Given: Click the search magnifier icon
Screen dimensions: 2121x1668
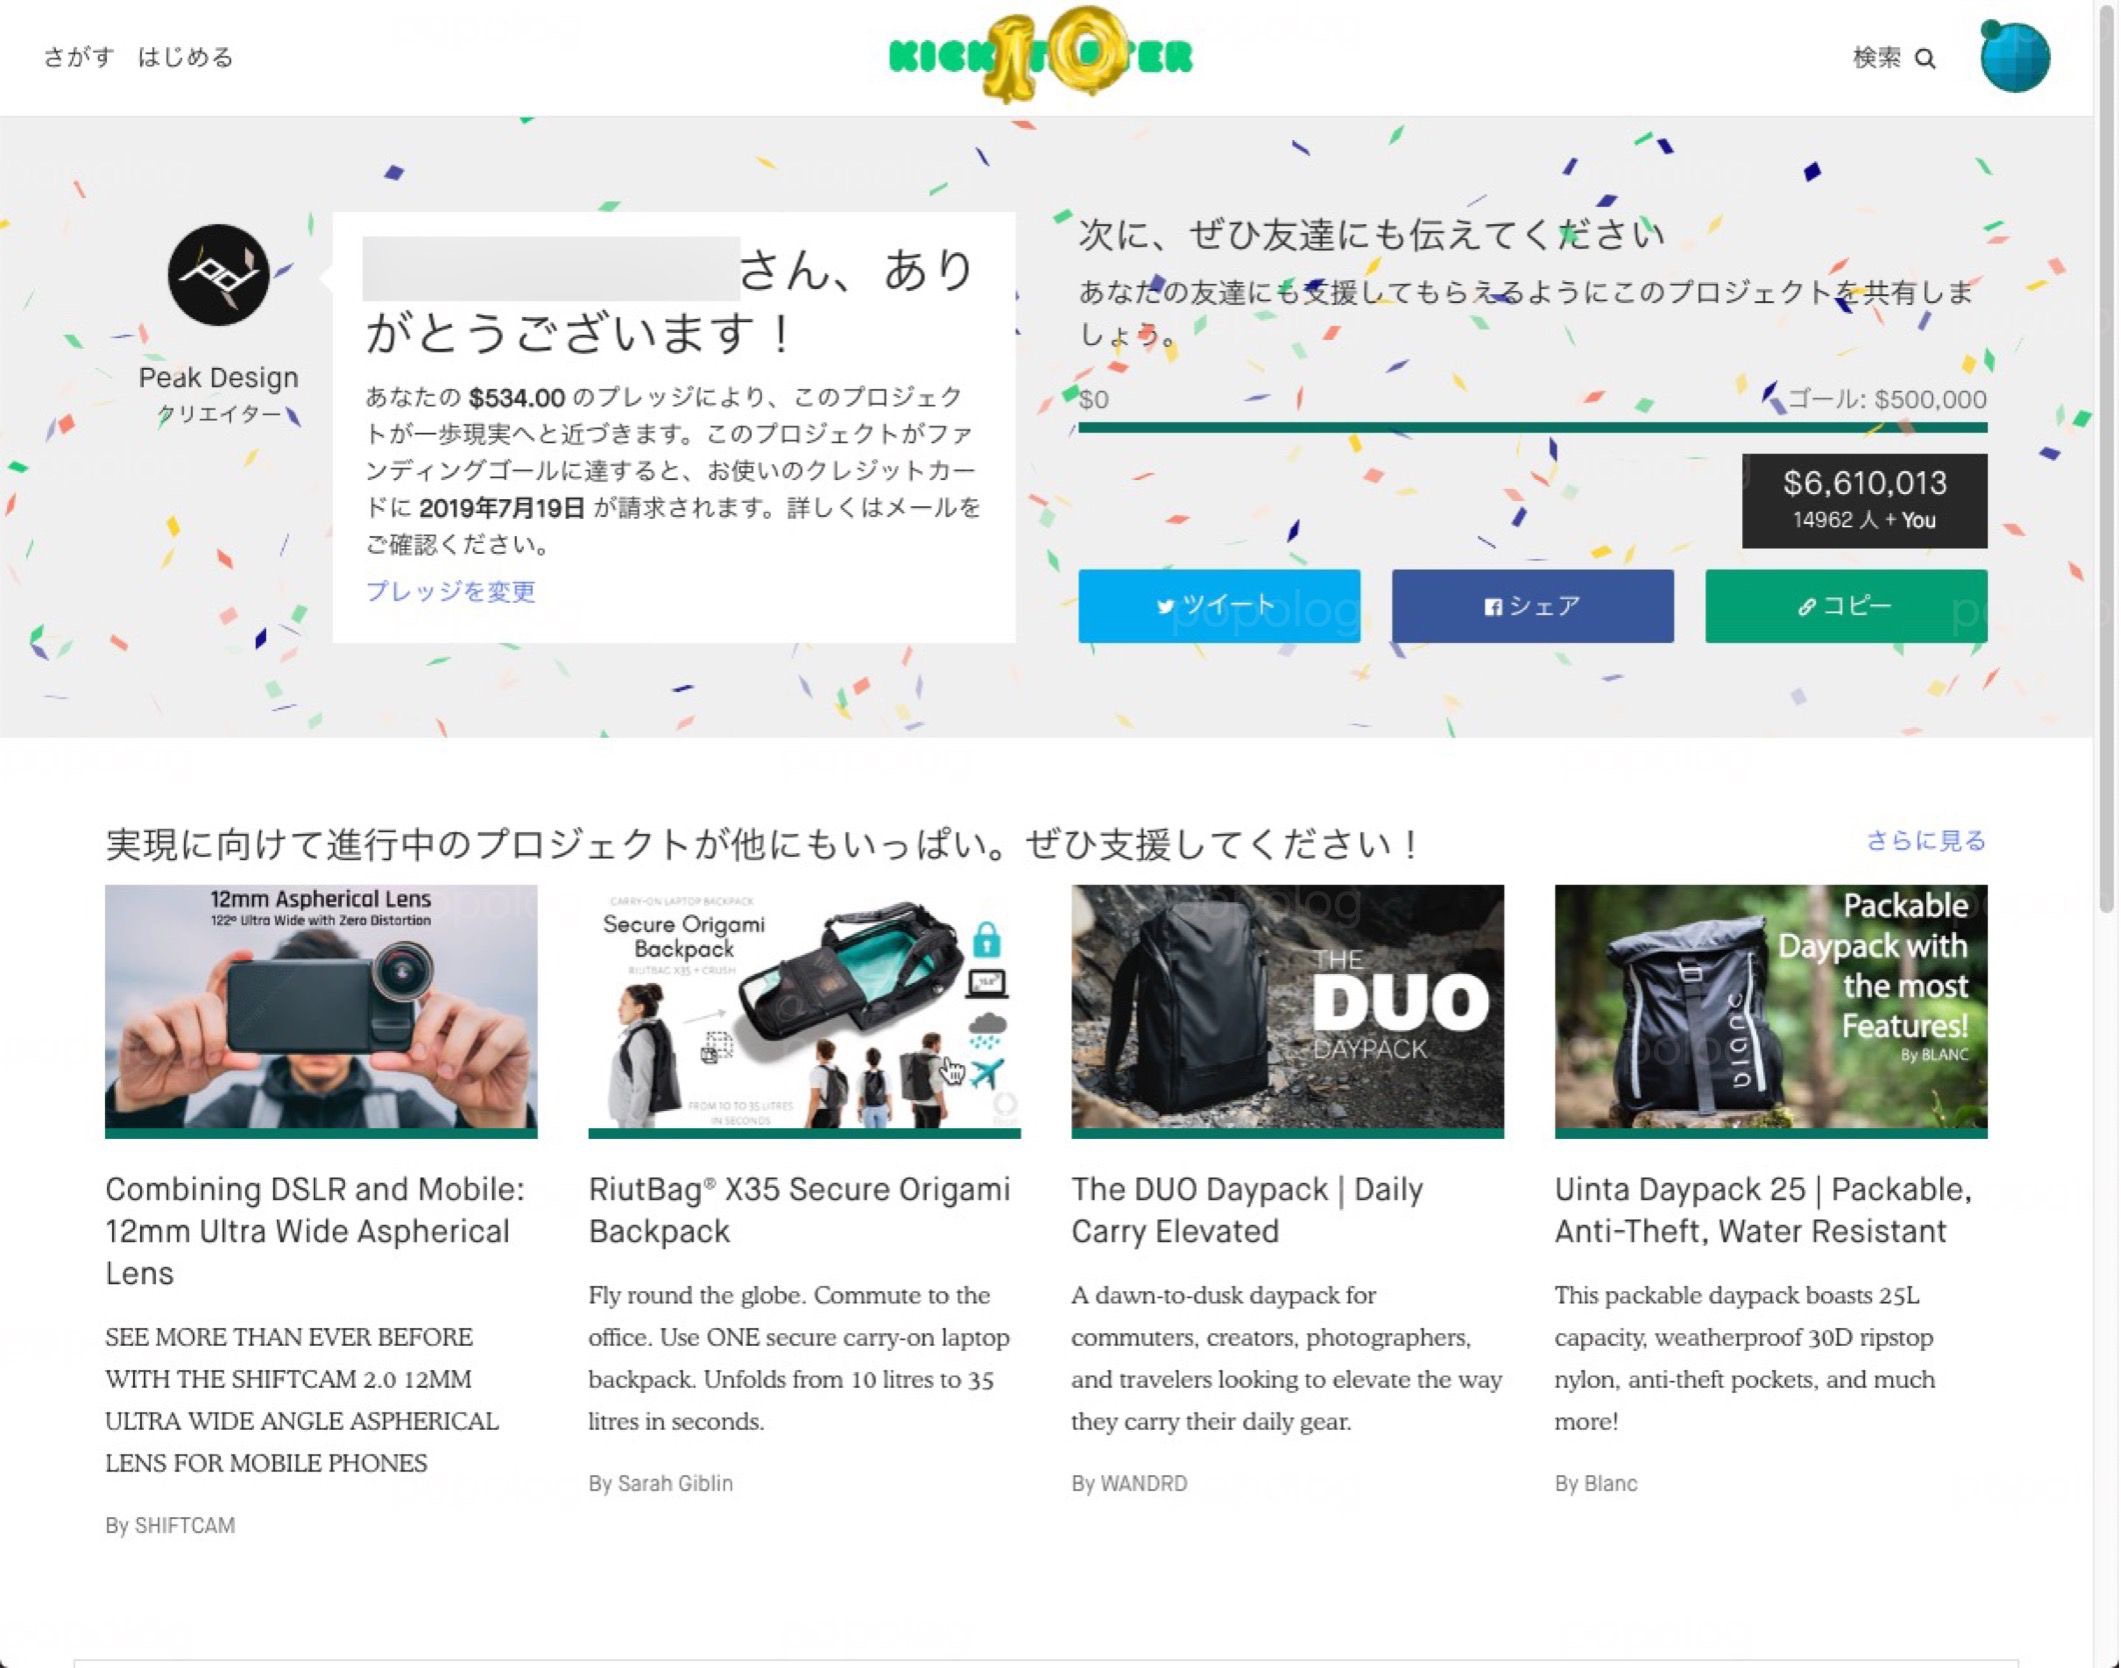Looking at the screenshot, I should [x=1925, y=59].
